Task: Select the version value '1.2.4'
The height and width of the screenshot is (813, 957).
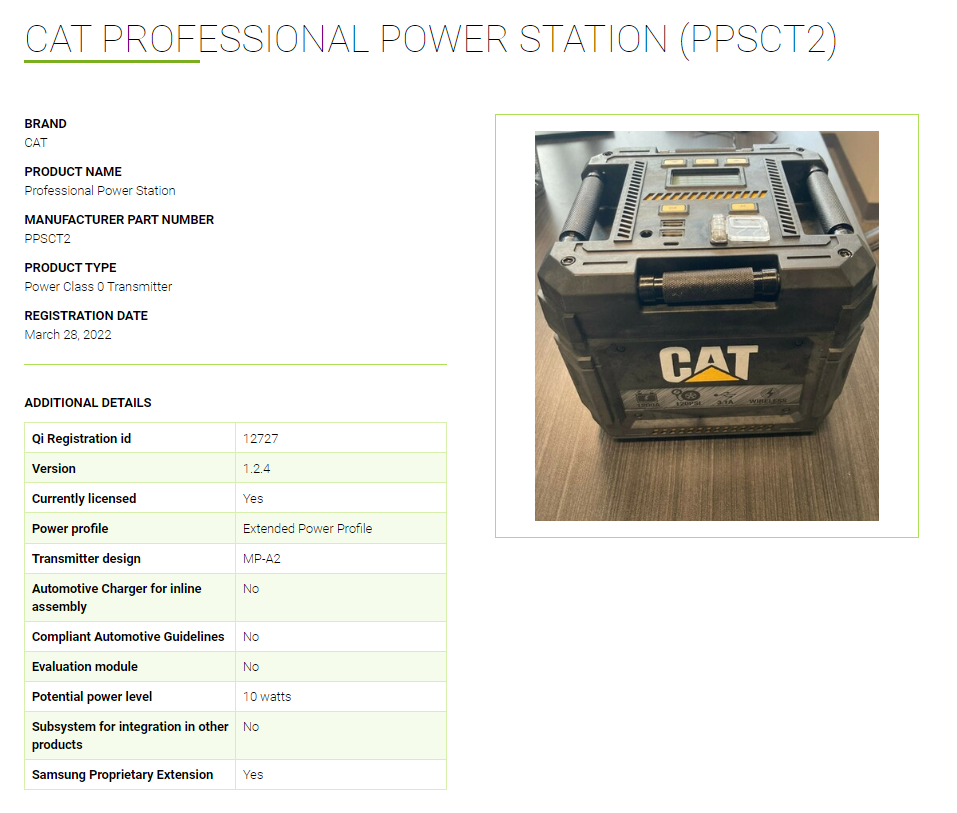Action: [x=256, y=469]
